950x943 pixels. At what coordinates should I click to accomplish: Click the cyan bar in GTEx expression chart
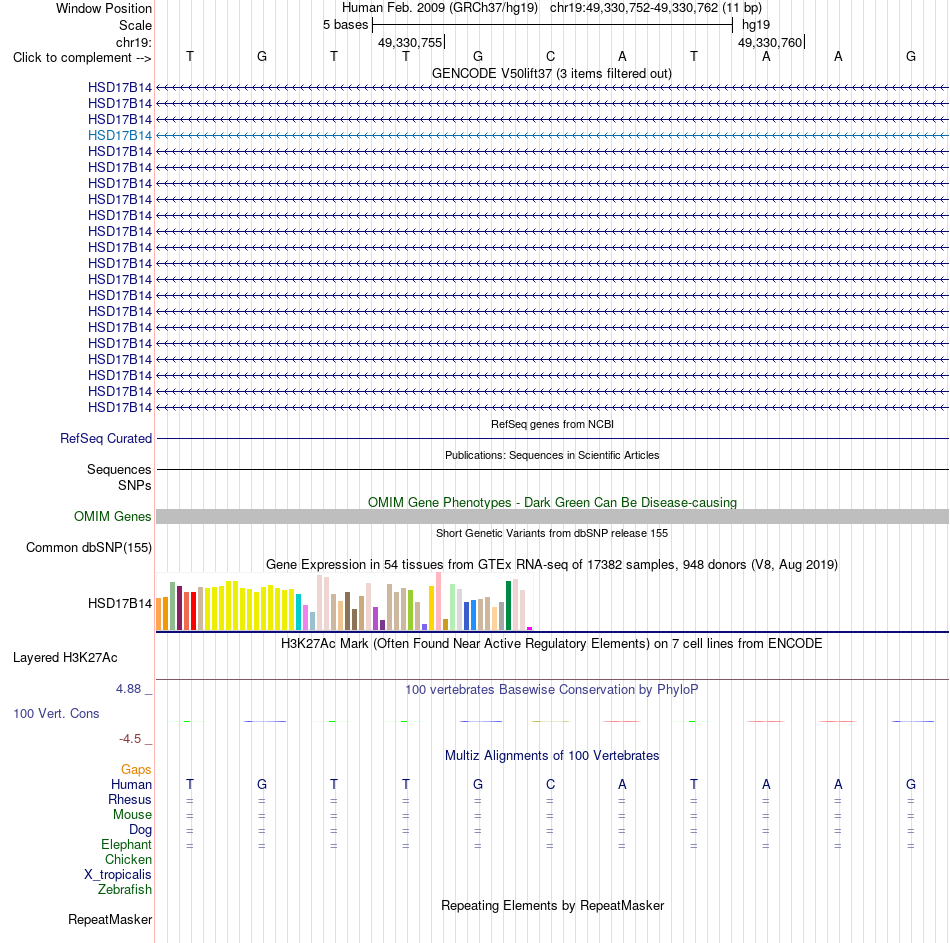pyautogui.click(x=299, y=612)
